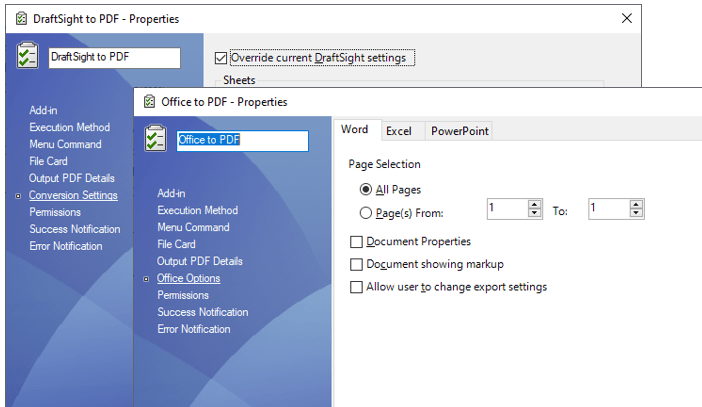Open Error Notification in Office to PDF window
The image size is (702, 407).
tap(193, 330)
